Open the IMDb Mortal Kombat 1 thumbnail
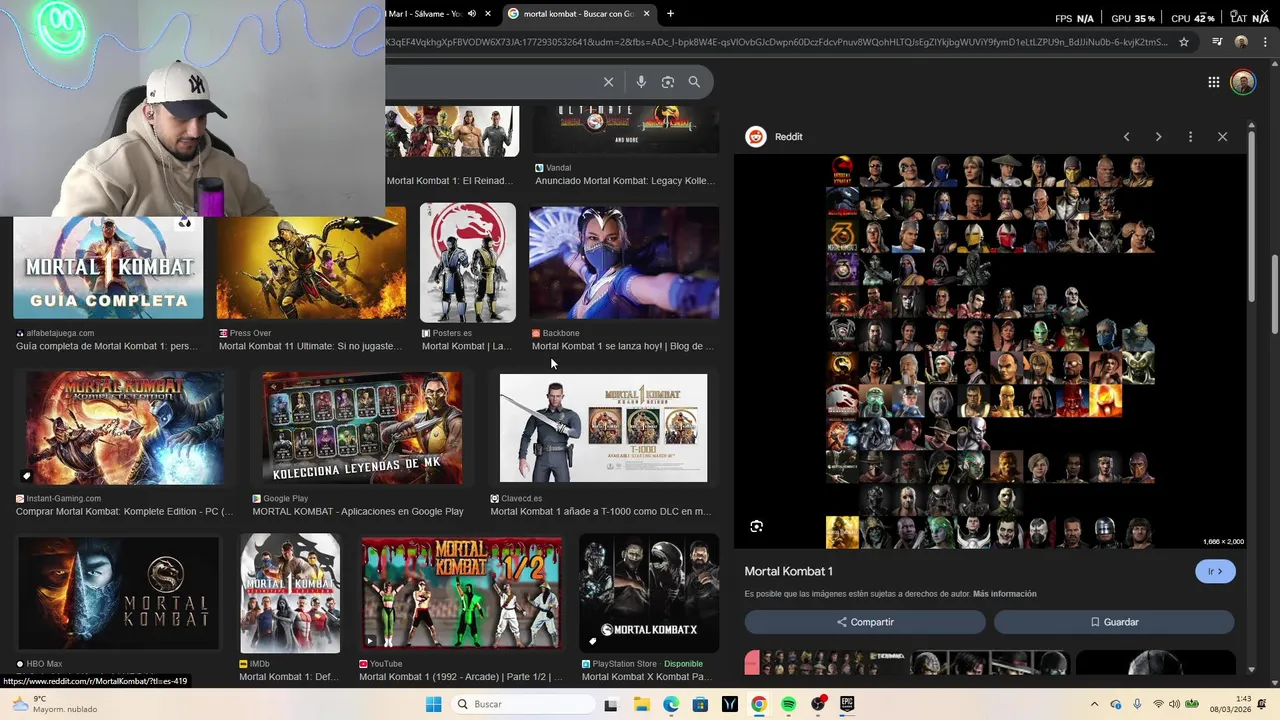This screenshot has width=1280, height=720. [x=290, y=593]
